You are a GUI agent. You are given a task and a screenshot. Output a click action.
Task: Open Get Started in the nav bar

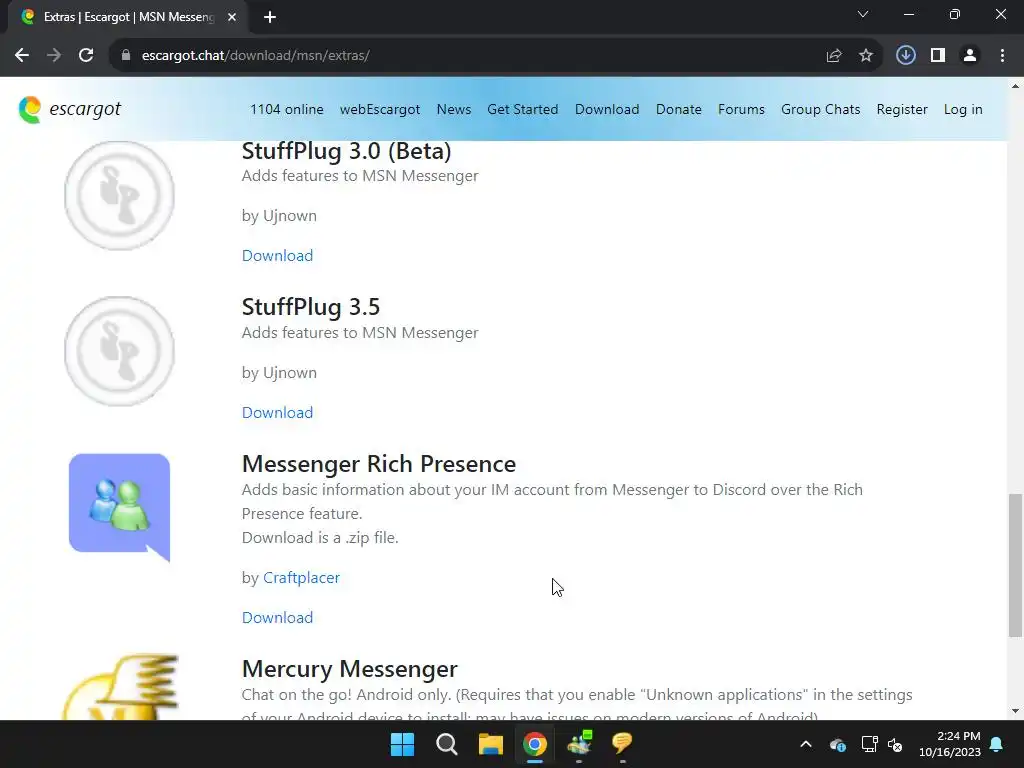(x=522, y=109)
